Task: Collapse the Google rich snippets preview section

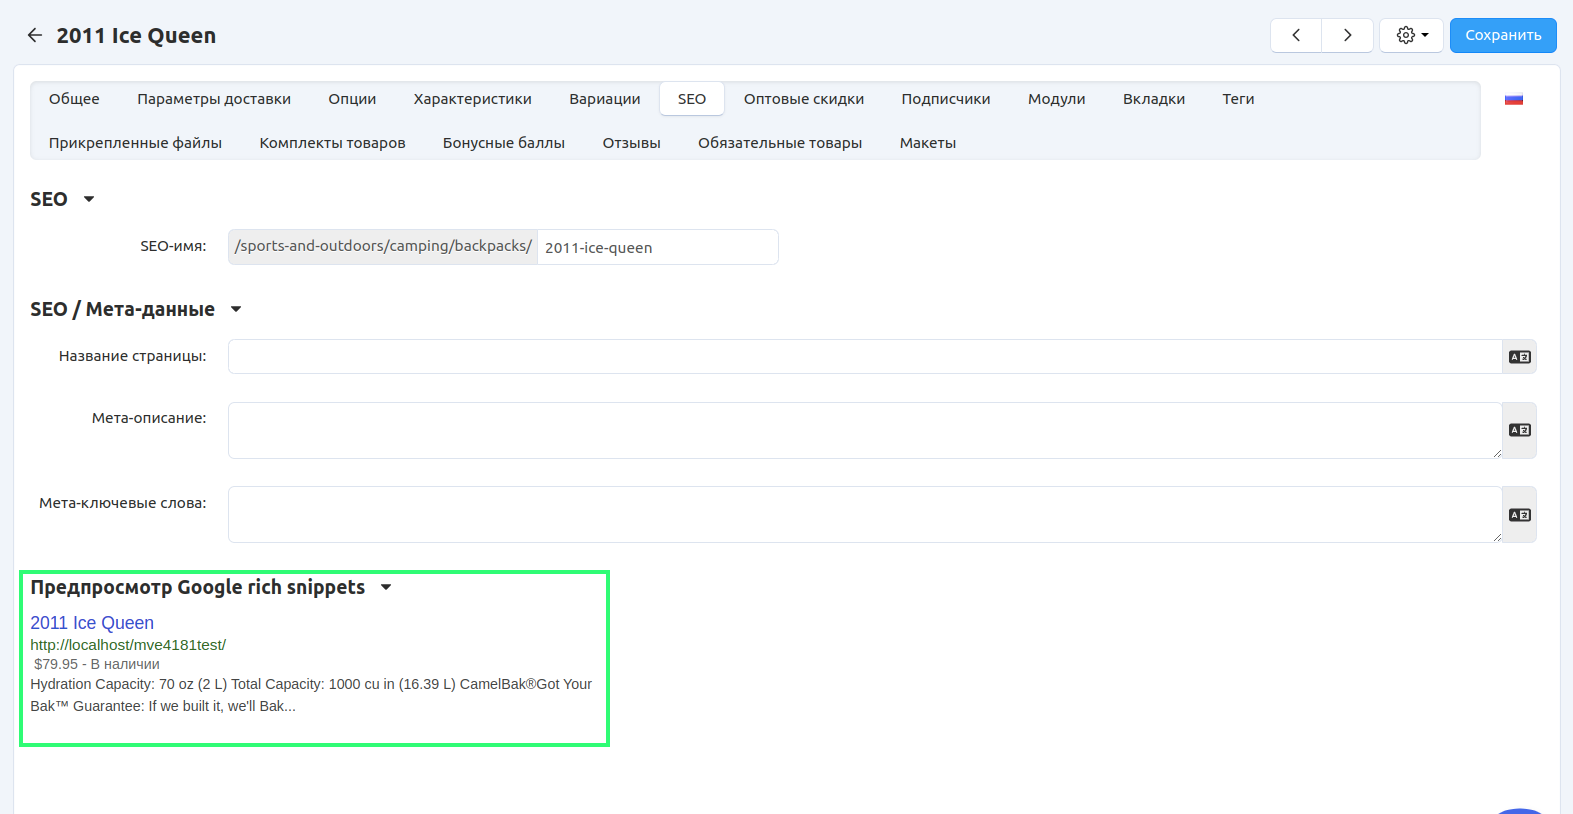Action: point(386,587)
